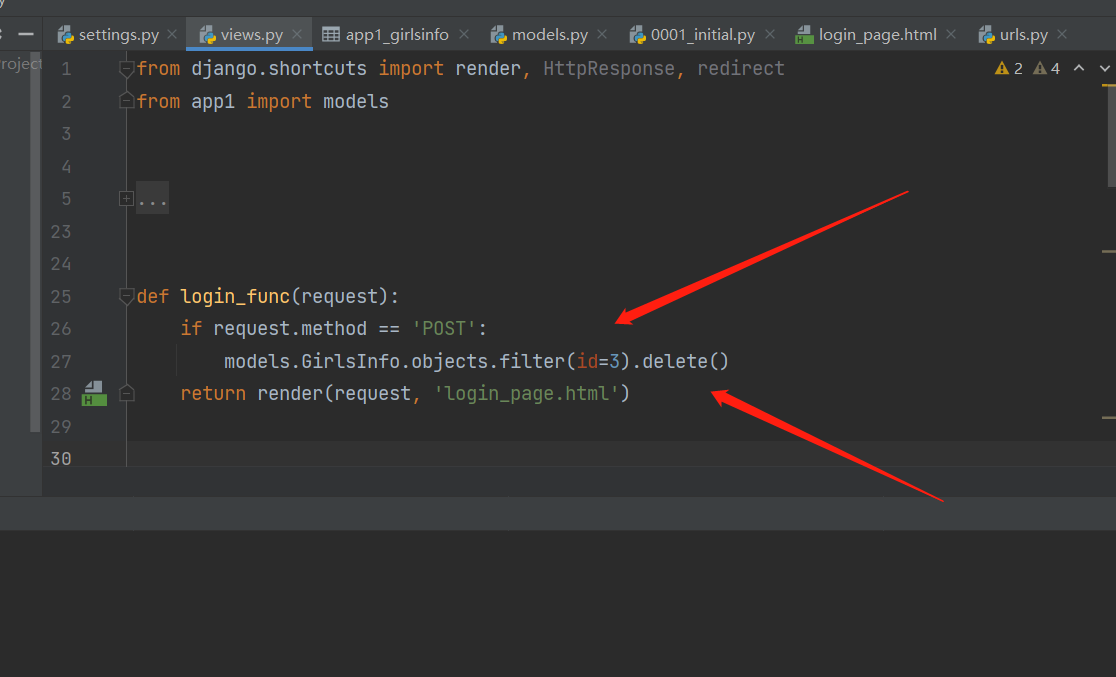Click the 'POST' string on line 26

tap(444, 328)
